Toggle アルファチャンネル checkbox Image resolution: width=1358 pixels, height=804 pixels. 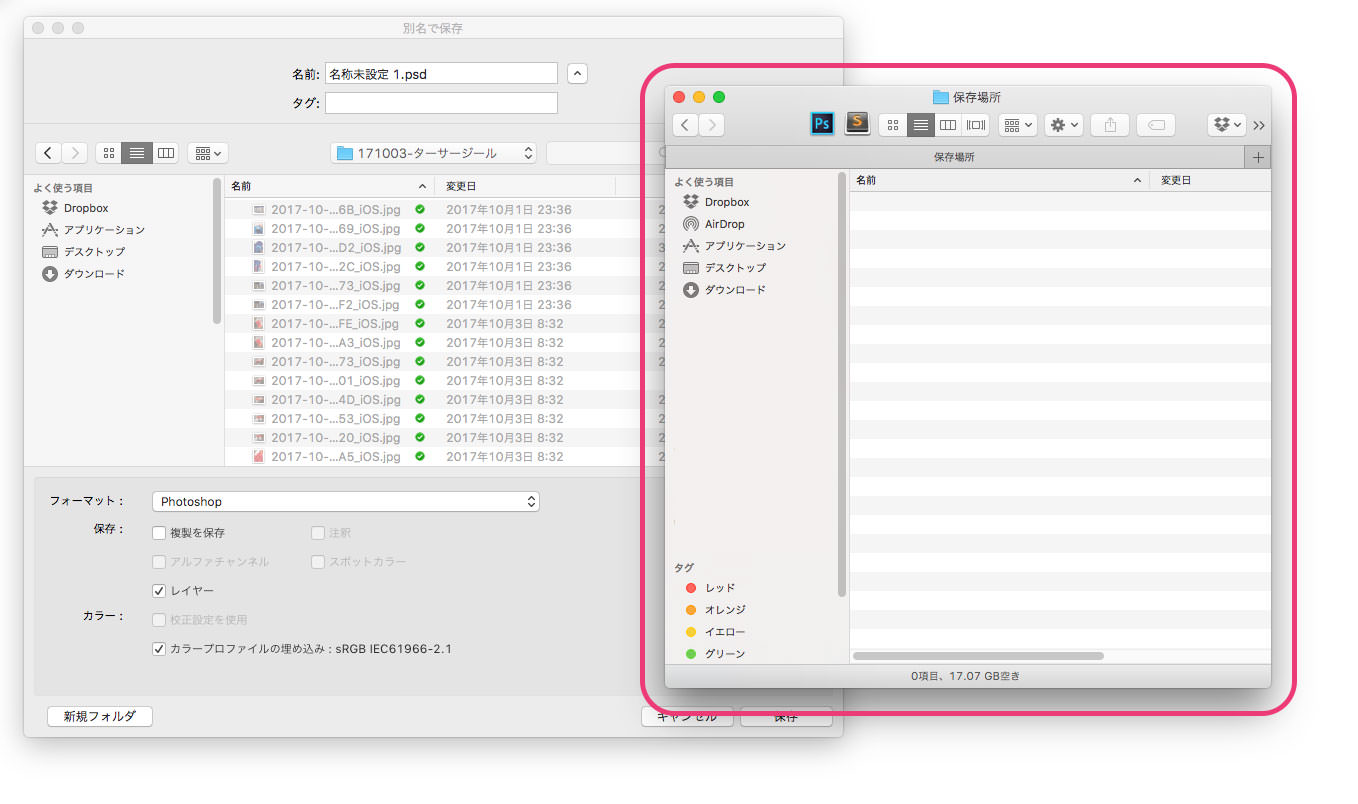click(159, 562)
